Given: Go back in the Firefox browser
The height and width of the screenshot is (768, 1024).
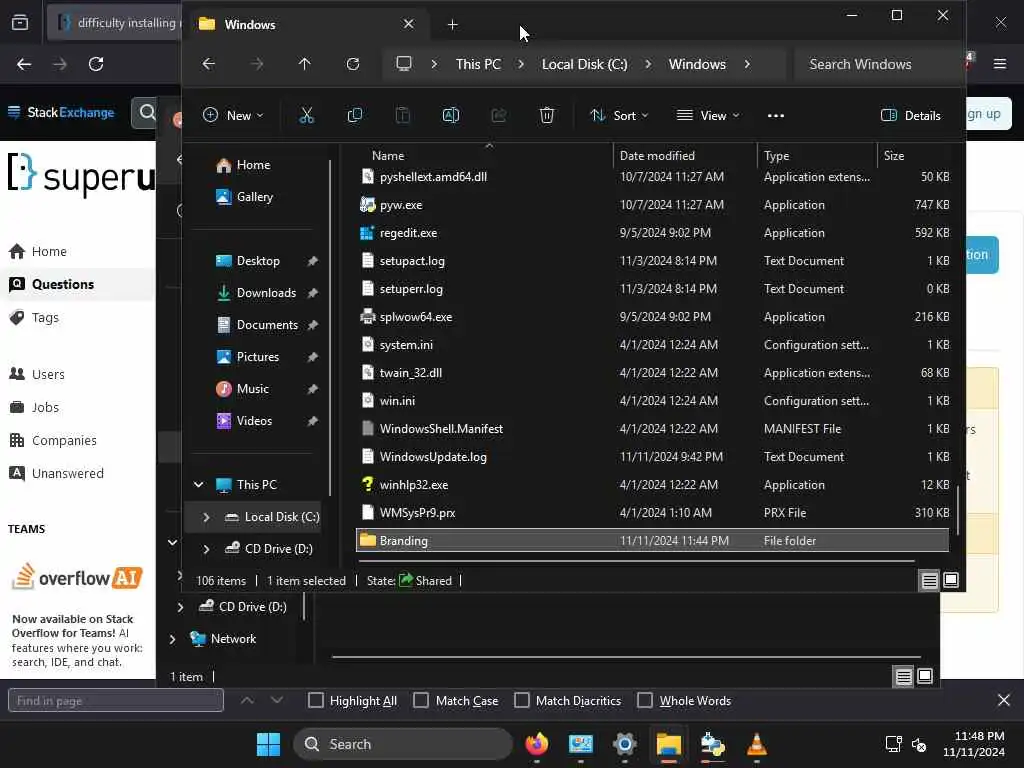Looking at the screenshot, I should point(24,64).
